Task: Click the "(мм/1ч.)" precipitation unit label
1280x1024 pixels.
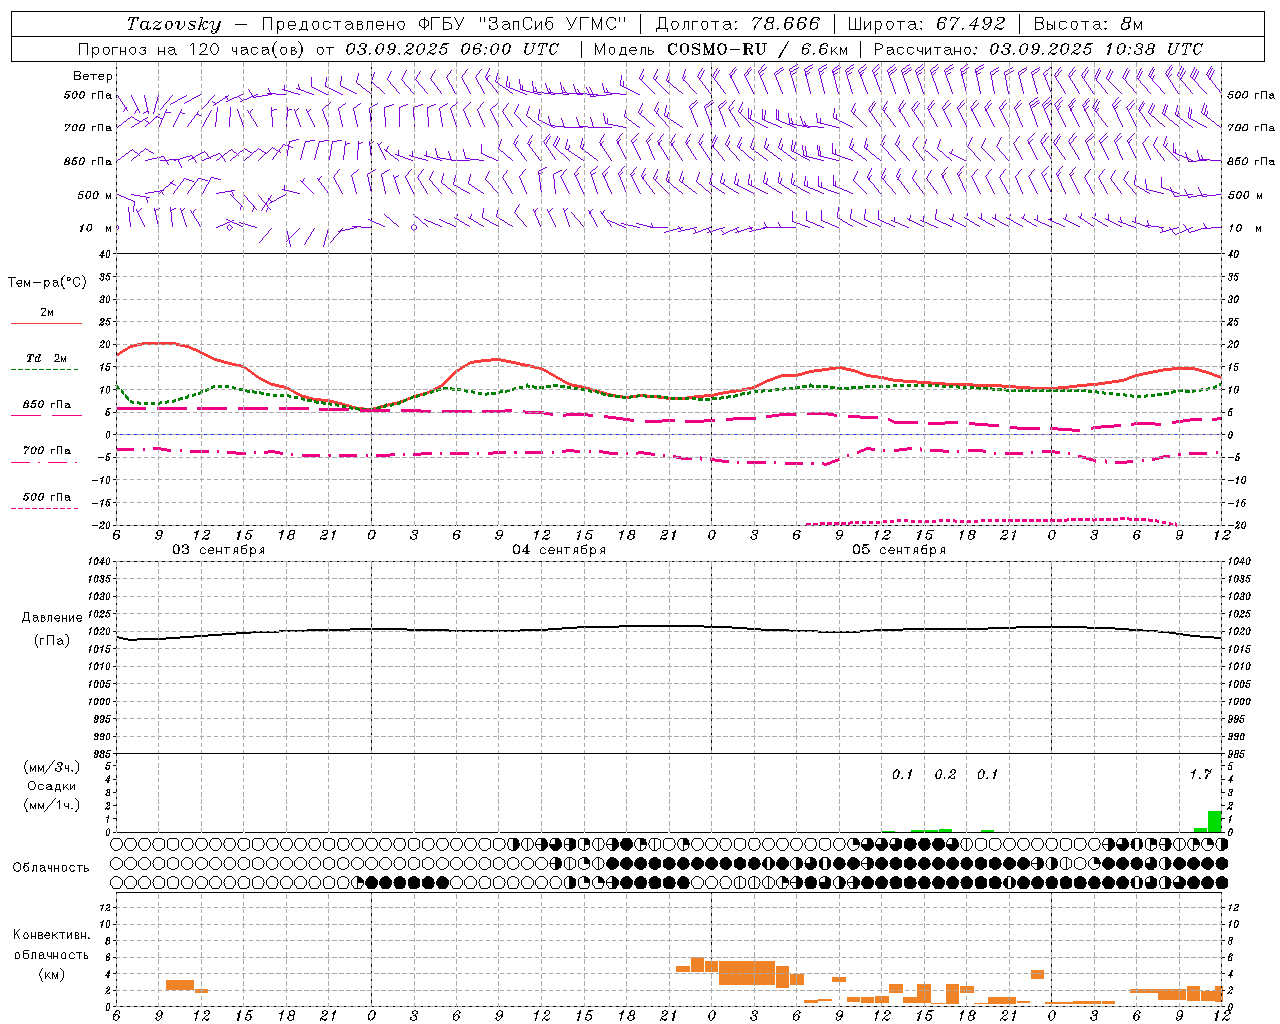Action: click(52, 805)
